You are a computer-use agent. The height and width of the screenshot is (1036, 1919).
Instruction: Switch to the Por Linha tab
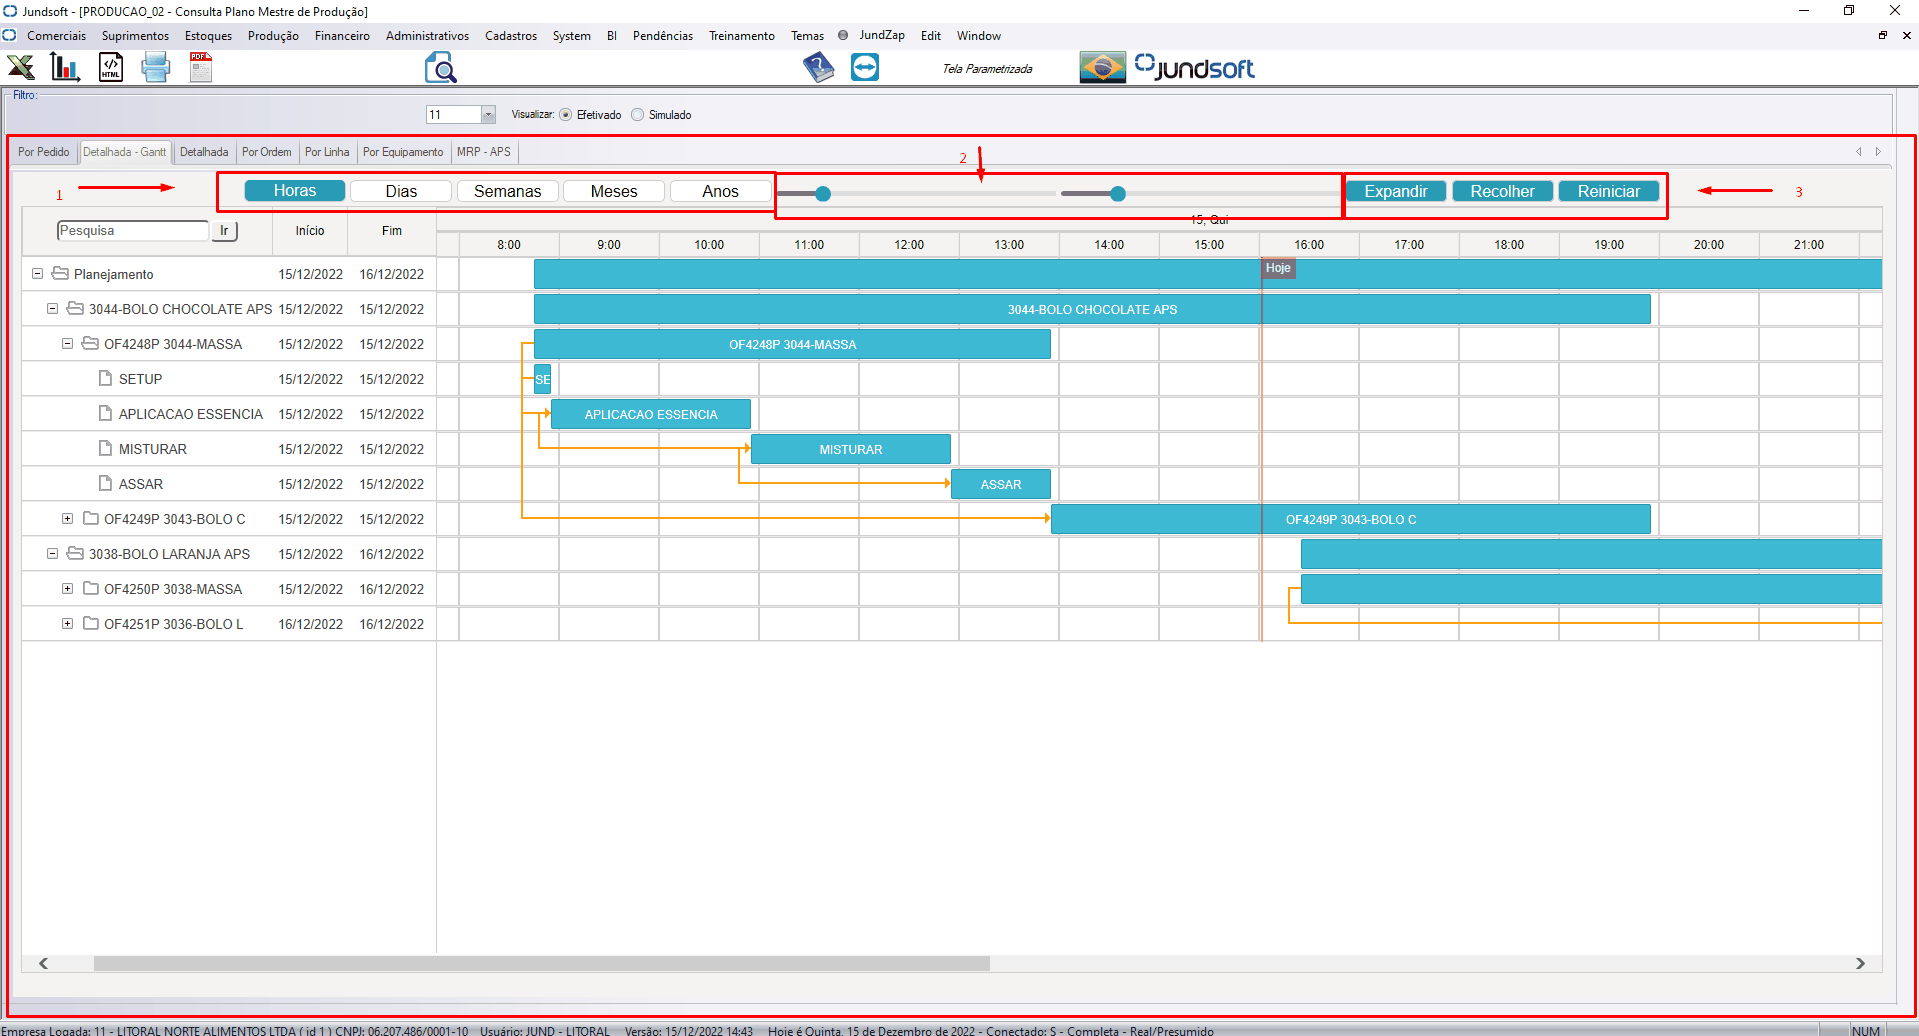pyautogui.click(x=327, y=152)
